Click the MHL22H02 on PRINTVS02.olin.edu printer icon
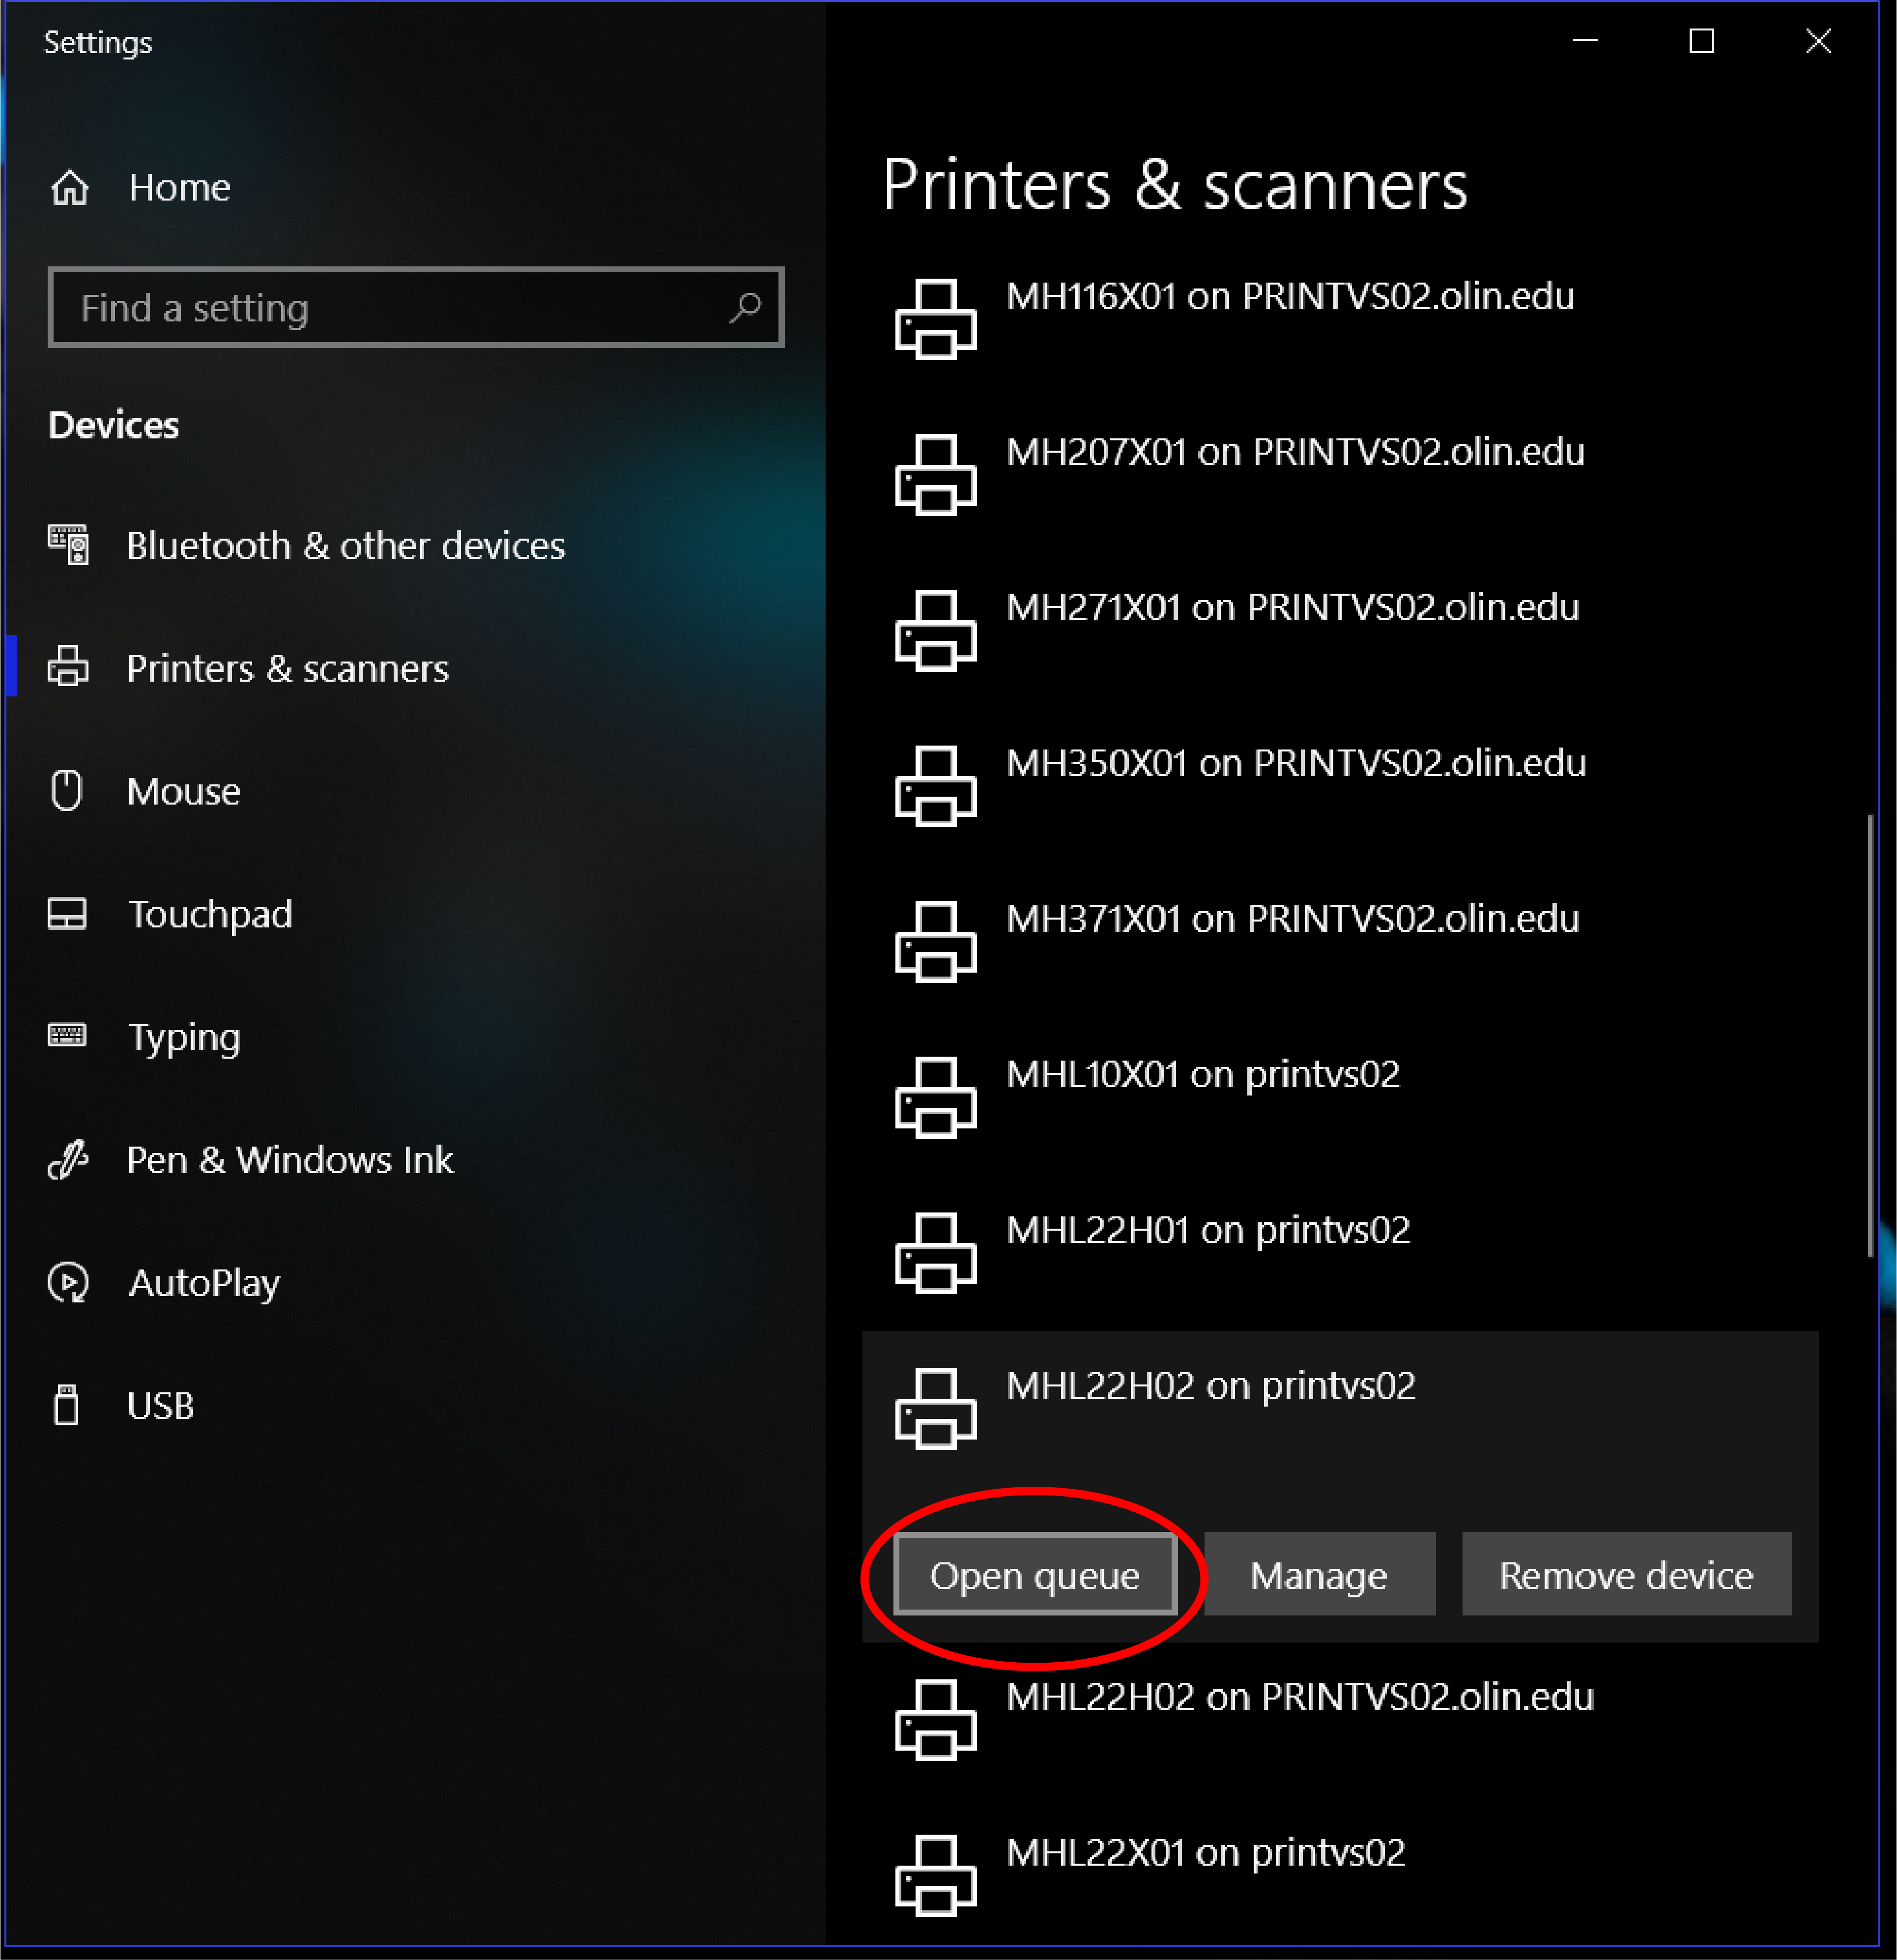Viewport: 1897px width, 1960px height. 935,1720
